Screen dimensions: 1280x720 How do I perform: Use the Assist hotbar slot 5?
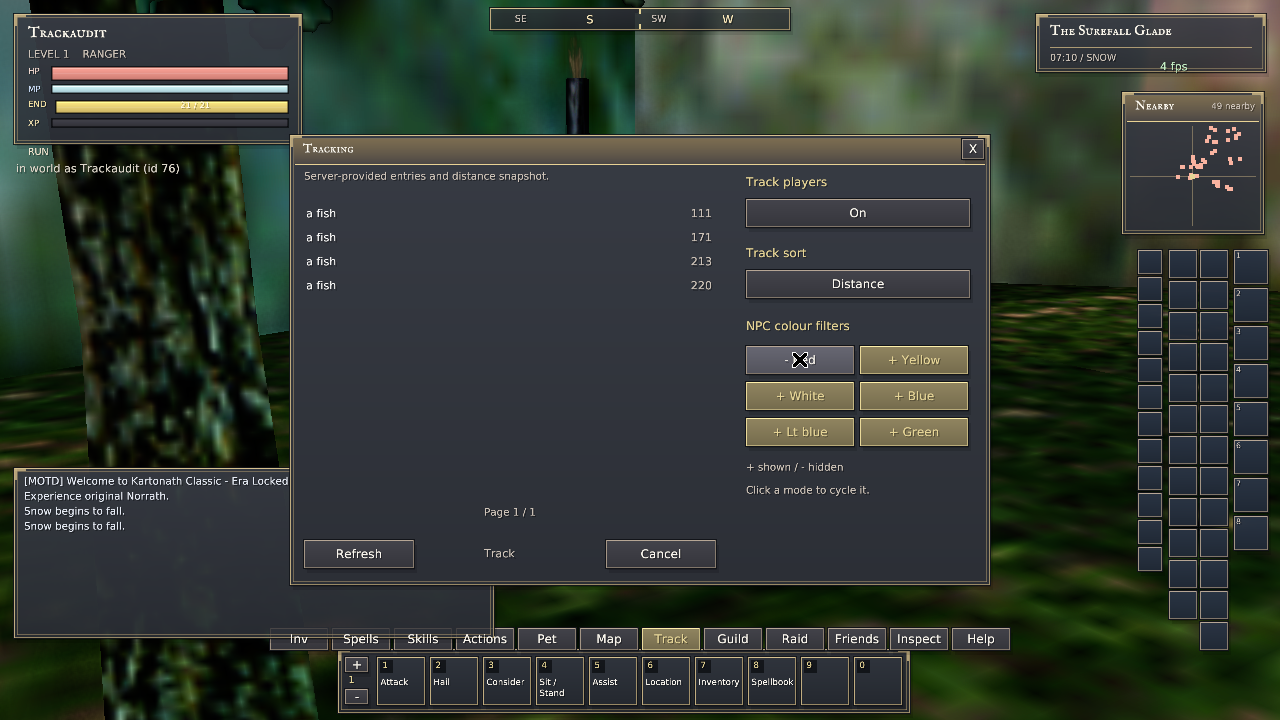click(x=613, y=681)
